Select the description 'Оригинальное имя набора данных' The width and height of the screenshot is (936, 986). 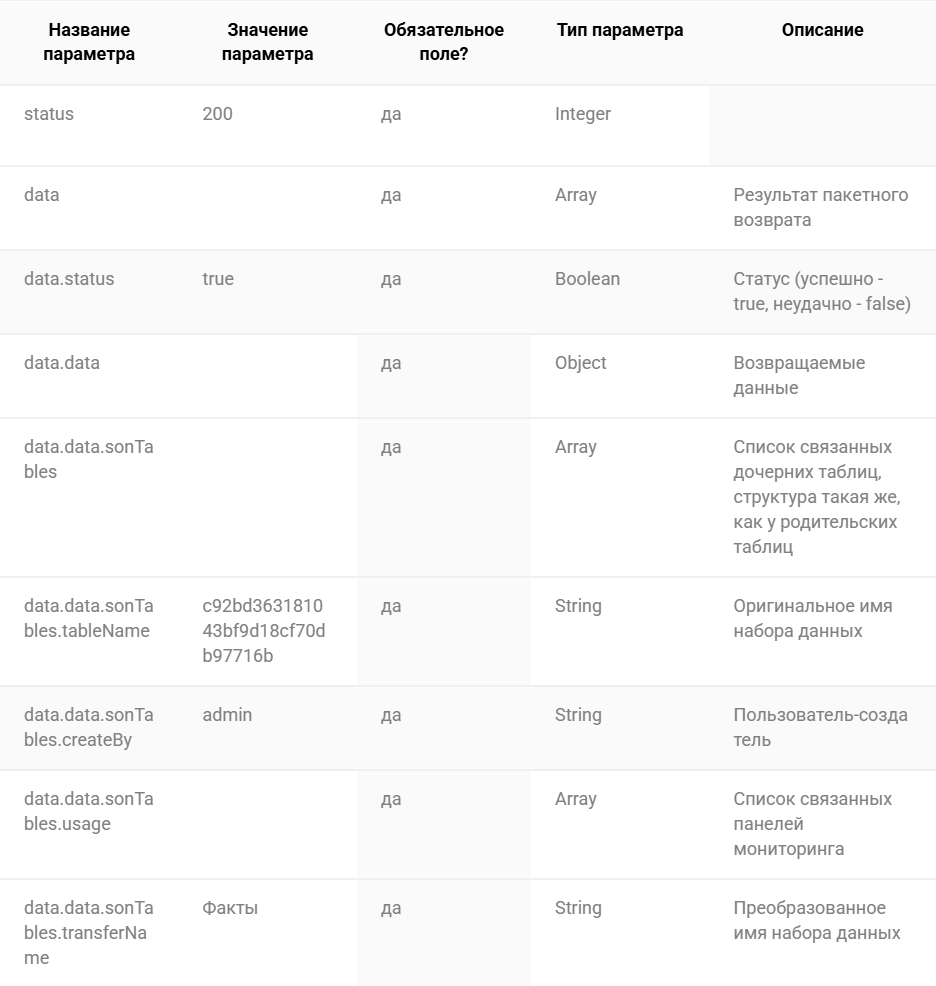click(813, 618)
